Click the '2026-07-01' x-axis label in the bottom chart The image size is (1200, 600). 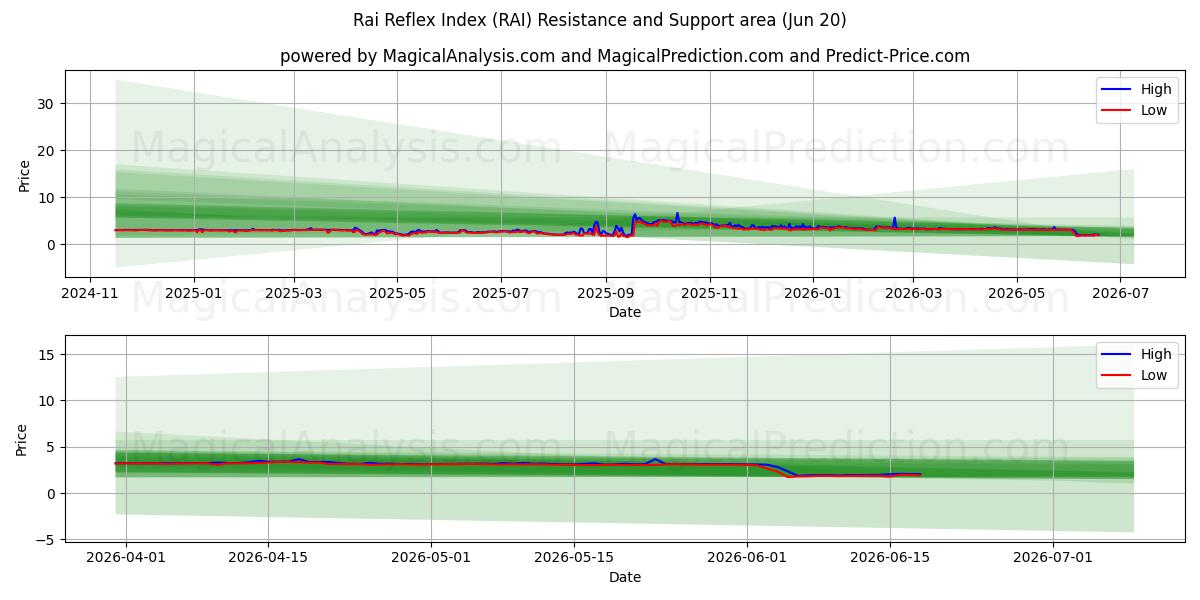[1053, 559]
